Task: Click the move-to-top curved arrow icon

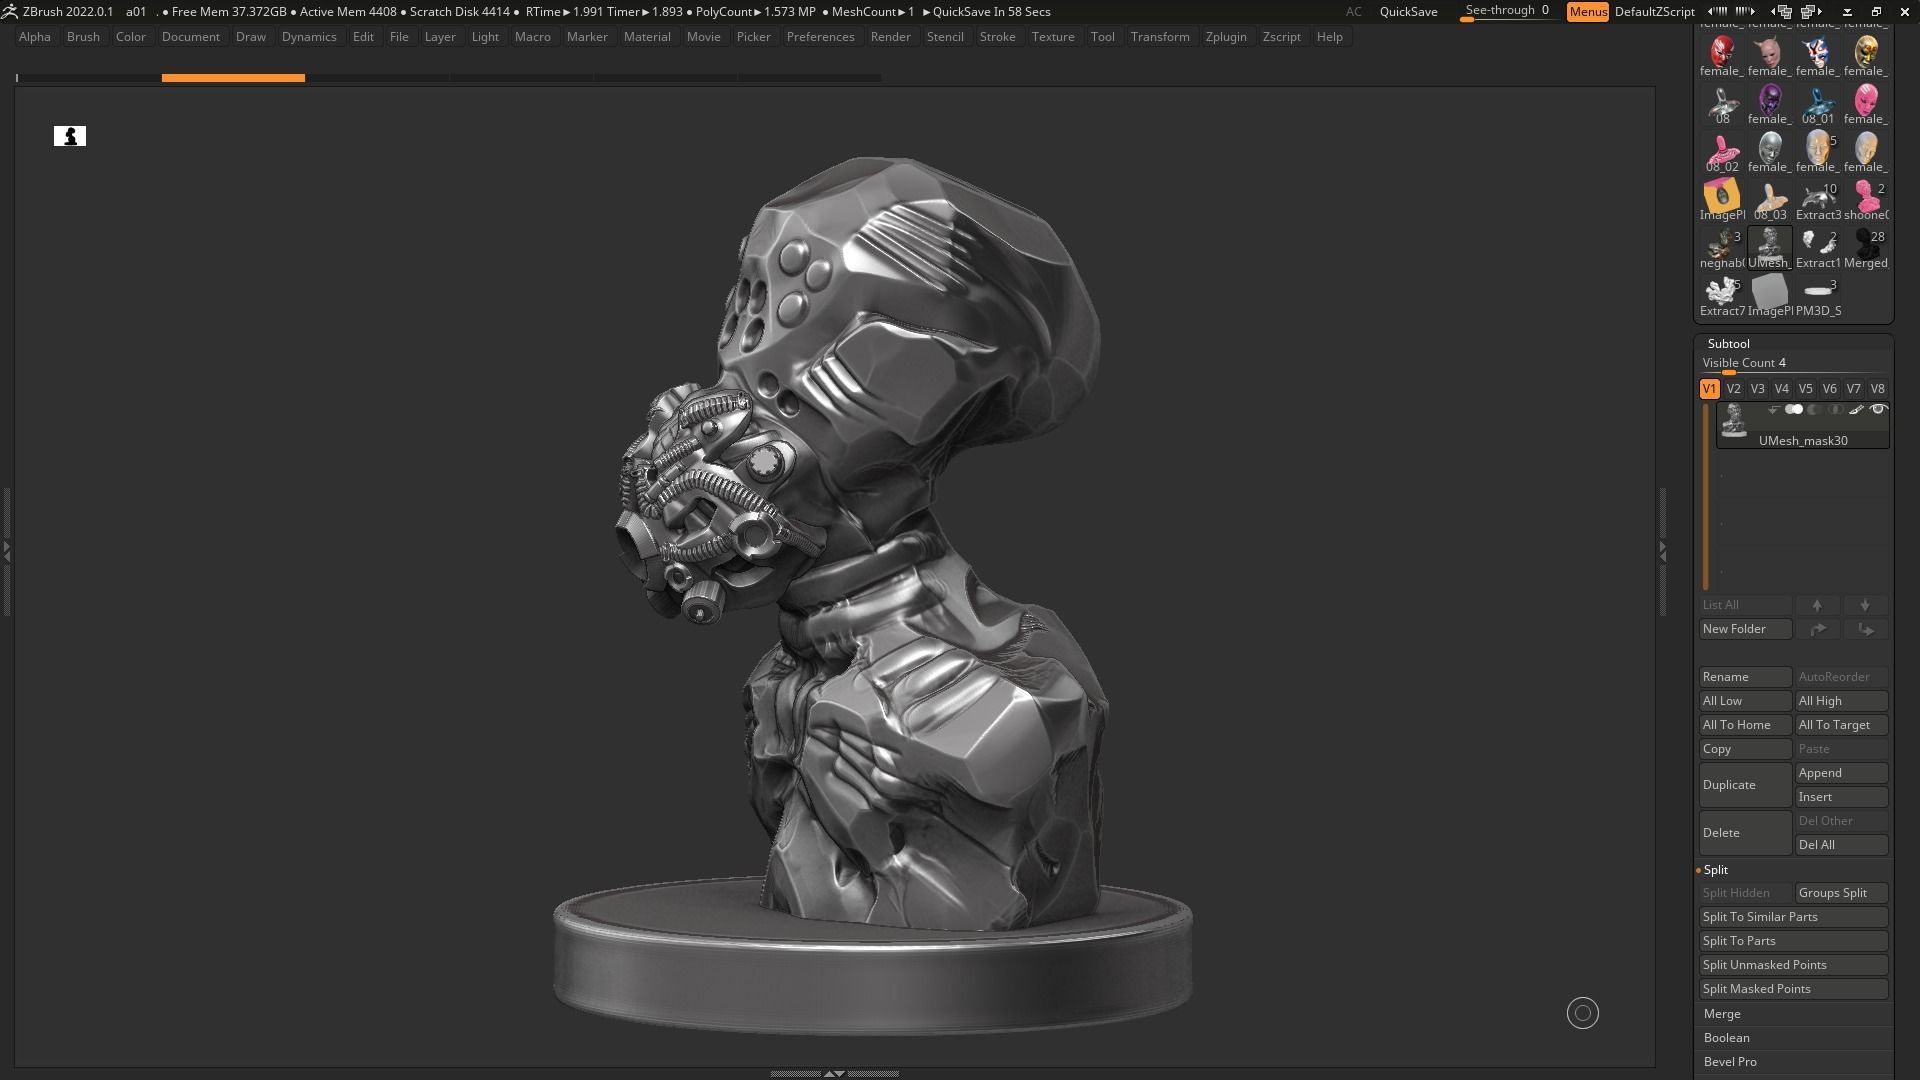Action: [x=1817, y=629]
